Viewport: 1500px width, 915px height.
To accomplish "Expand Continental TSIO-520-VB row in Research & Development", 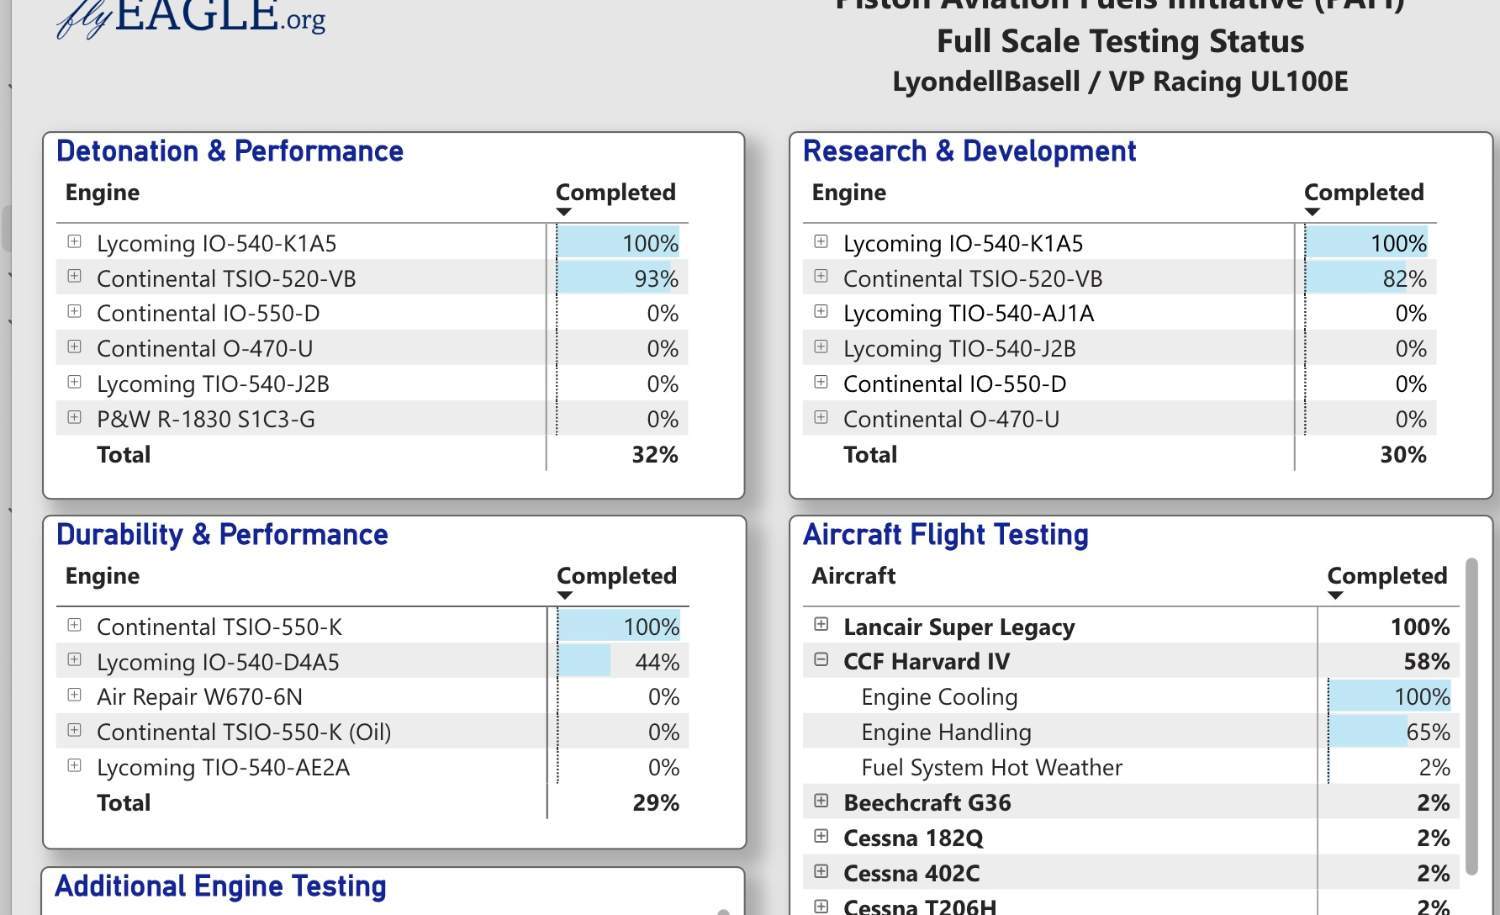I will (821, 277).
